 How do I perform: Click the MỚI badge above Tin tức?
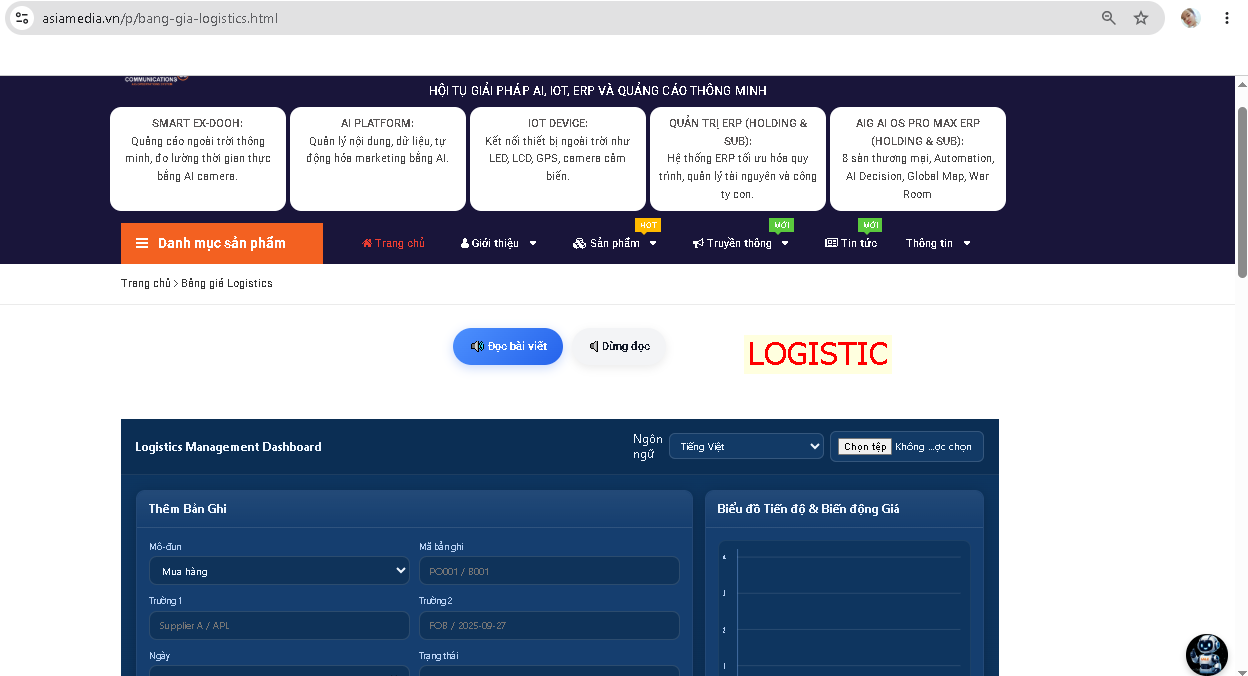870,225
